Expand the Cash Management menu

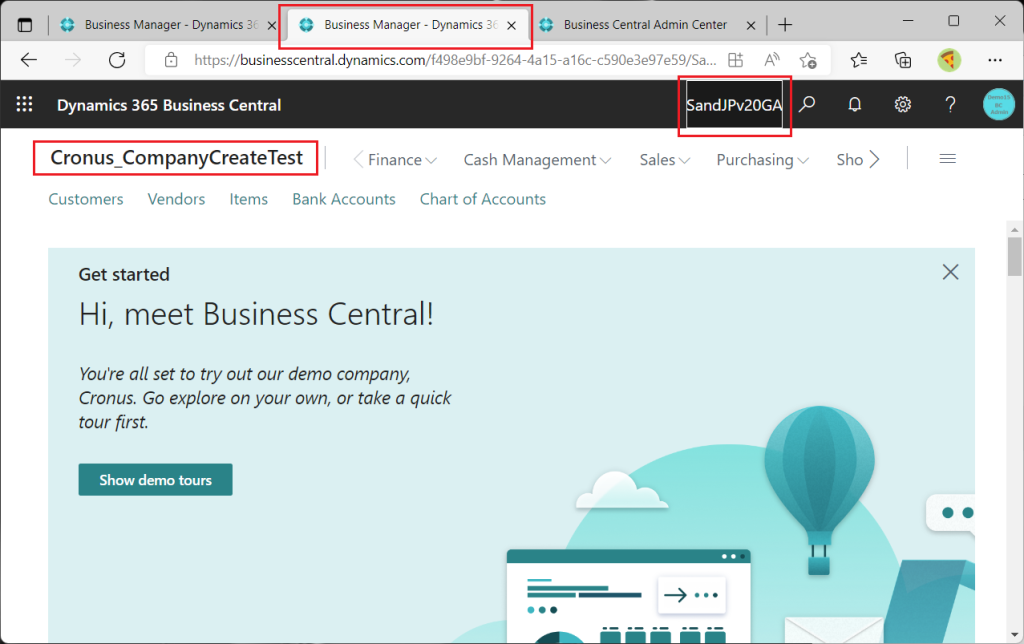(x=537, y=160)
